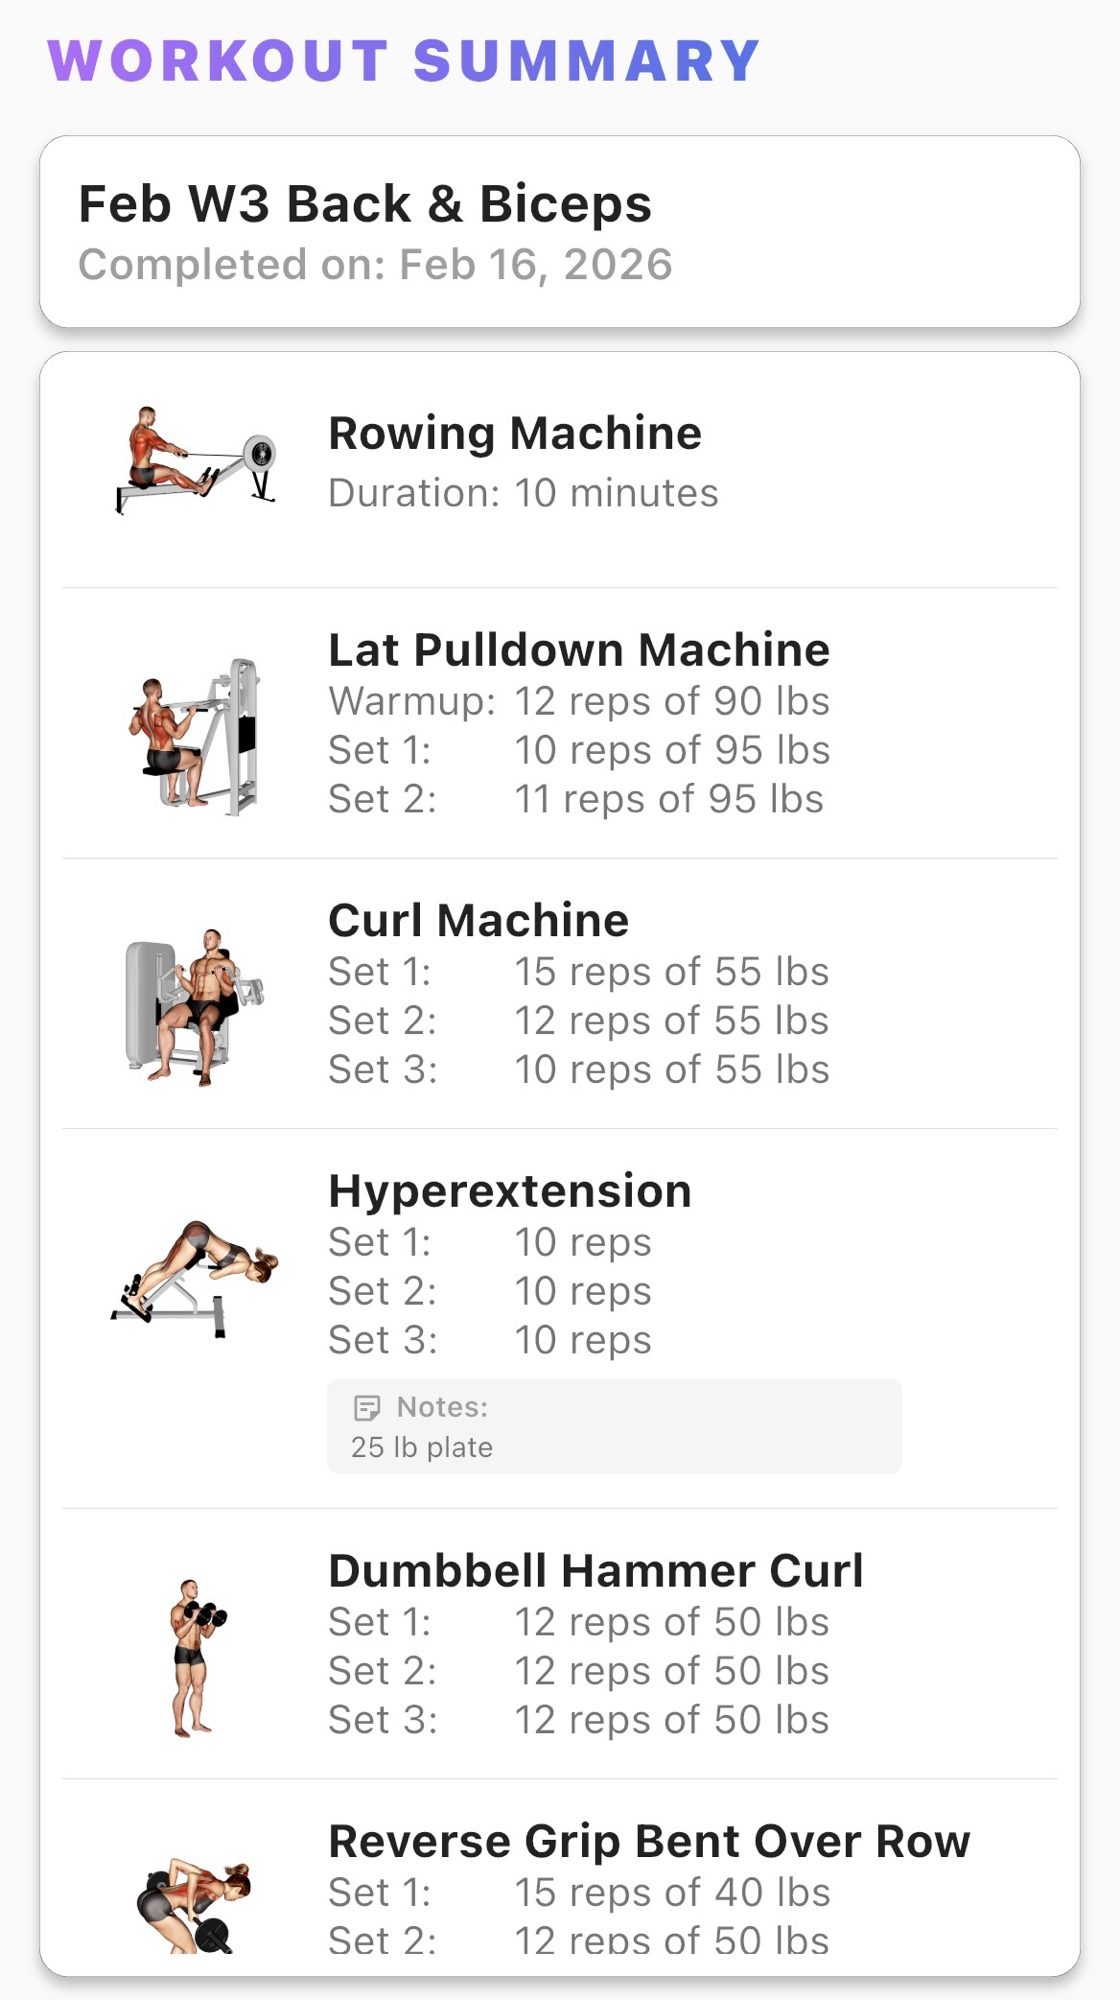Viewport: 1120px width, 2000px height.
Task: Open the Feb W3 Back & Biceps card
Action: click(560, 232)
